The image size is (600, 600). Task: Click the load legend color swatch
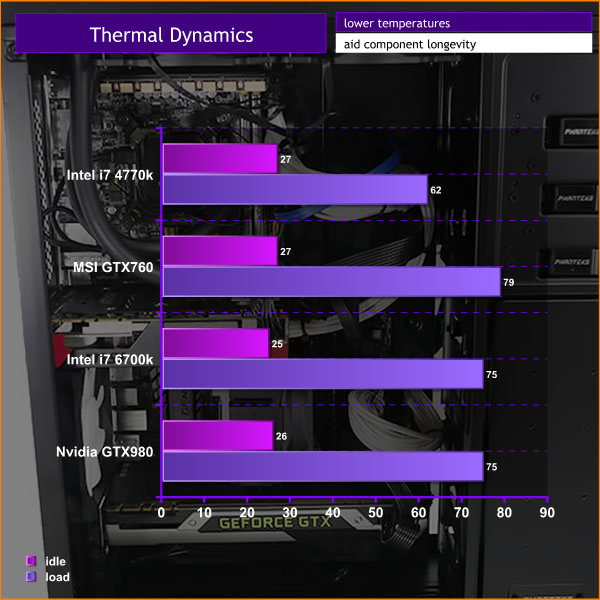point(31,576)
